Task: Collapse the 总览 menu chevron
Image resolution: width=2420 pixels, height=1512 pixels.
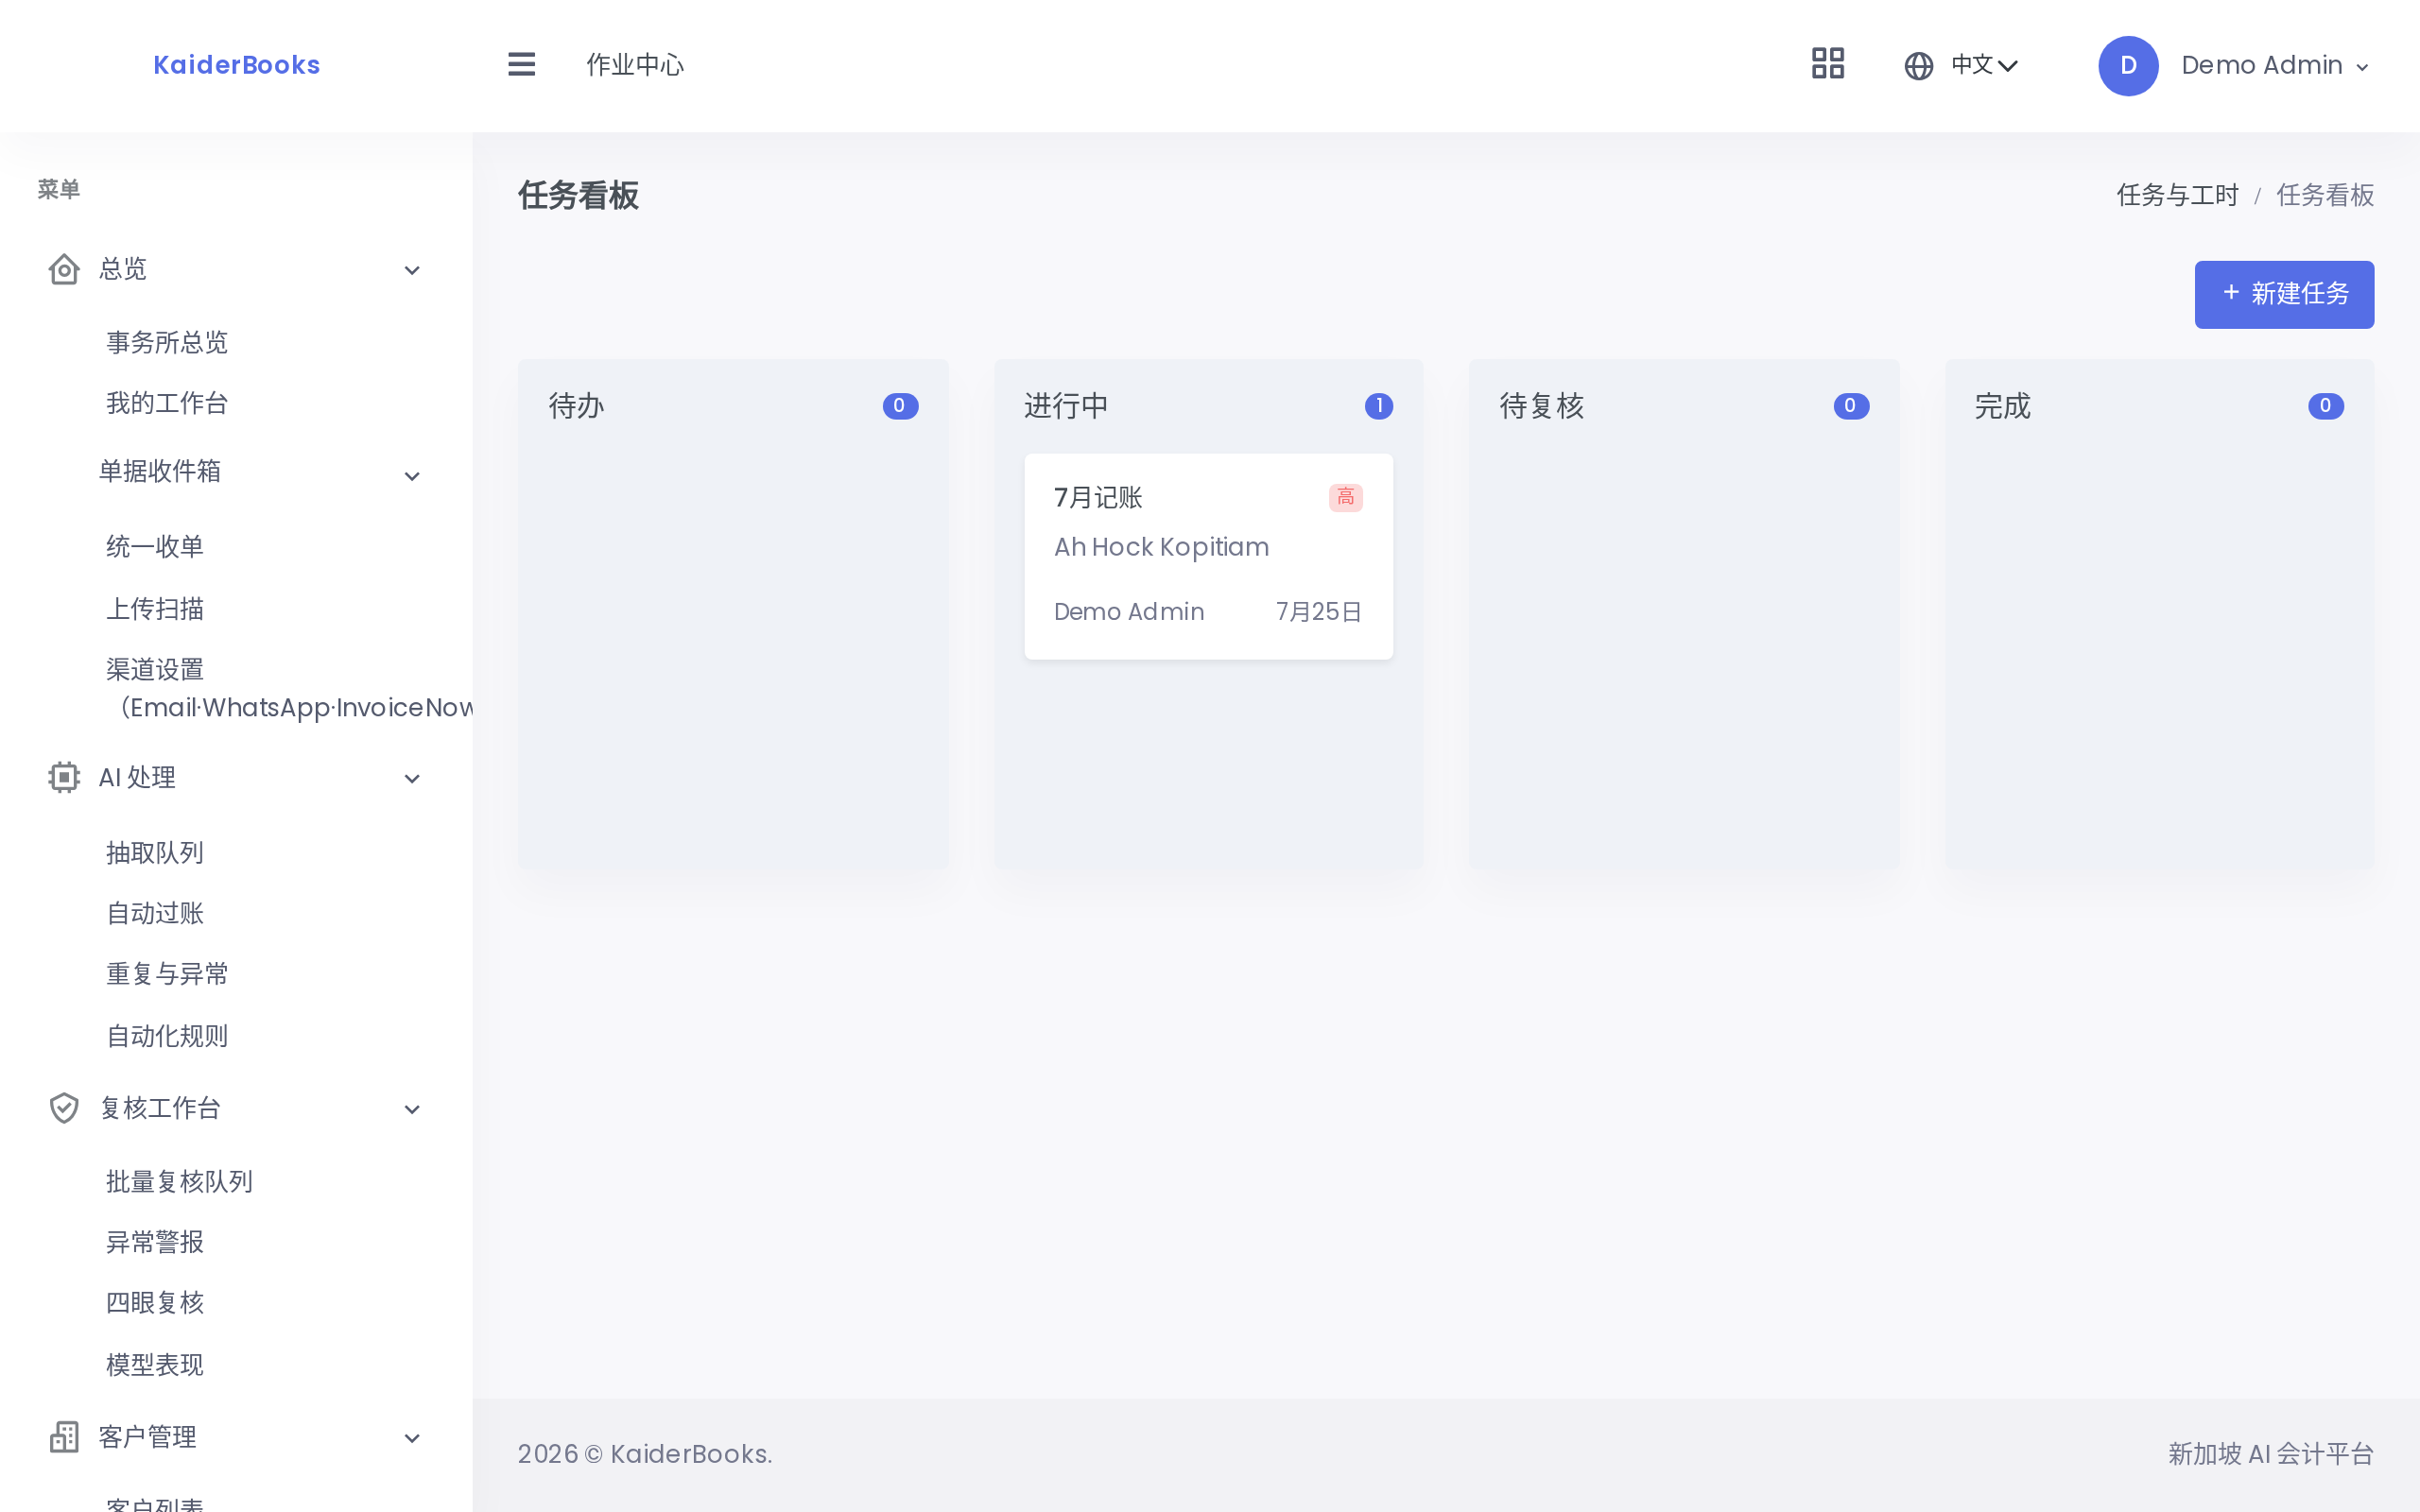Action: tap(412, 270)
